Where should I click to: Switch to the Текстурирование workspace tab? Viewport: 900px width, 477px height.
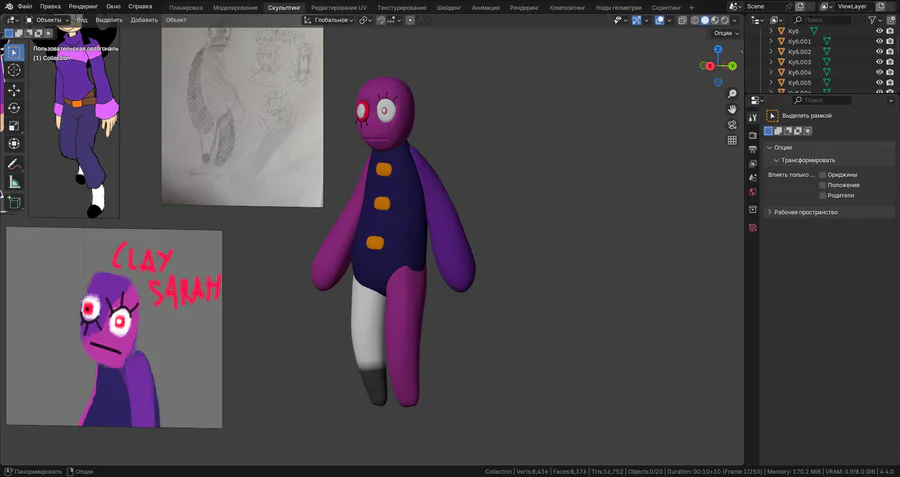[x=402, y=7]
